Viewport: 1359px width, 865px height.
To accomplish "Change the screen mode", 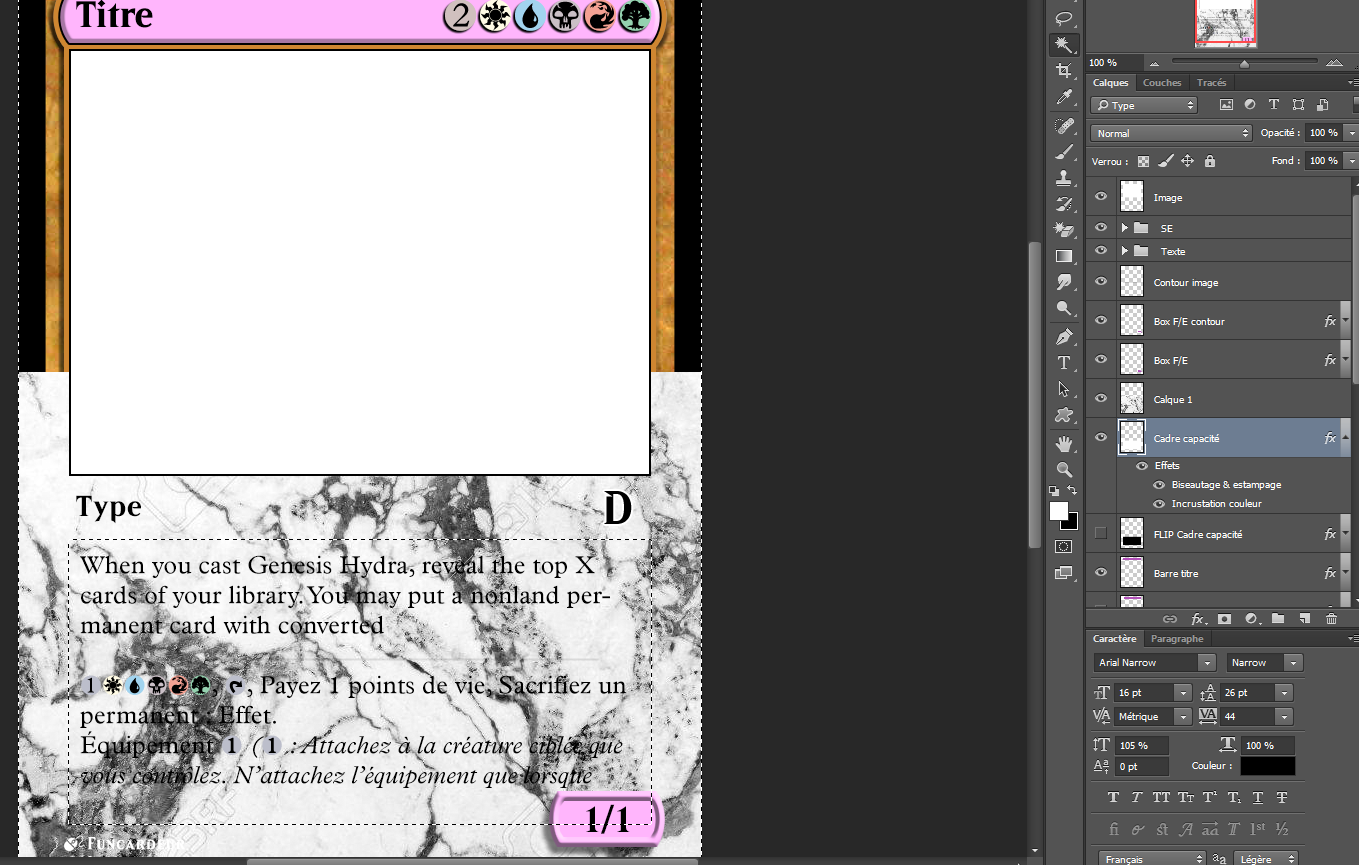I will [1064, 573].
